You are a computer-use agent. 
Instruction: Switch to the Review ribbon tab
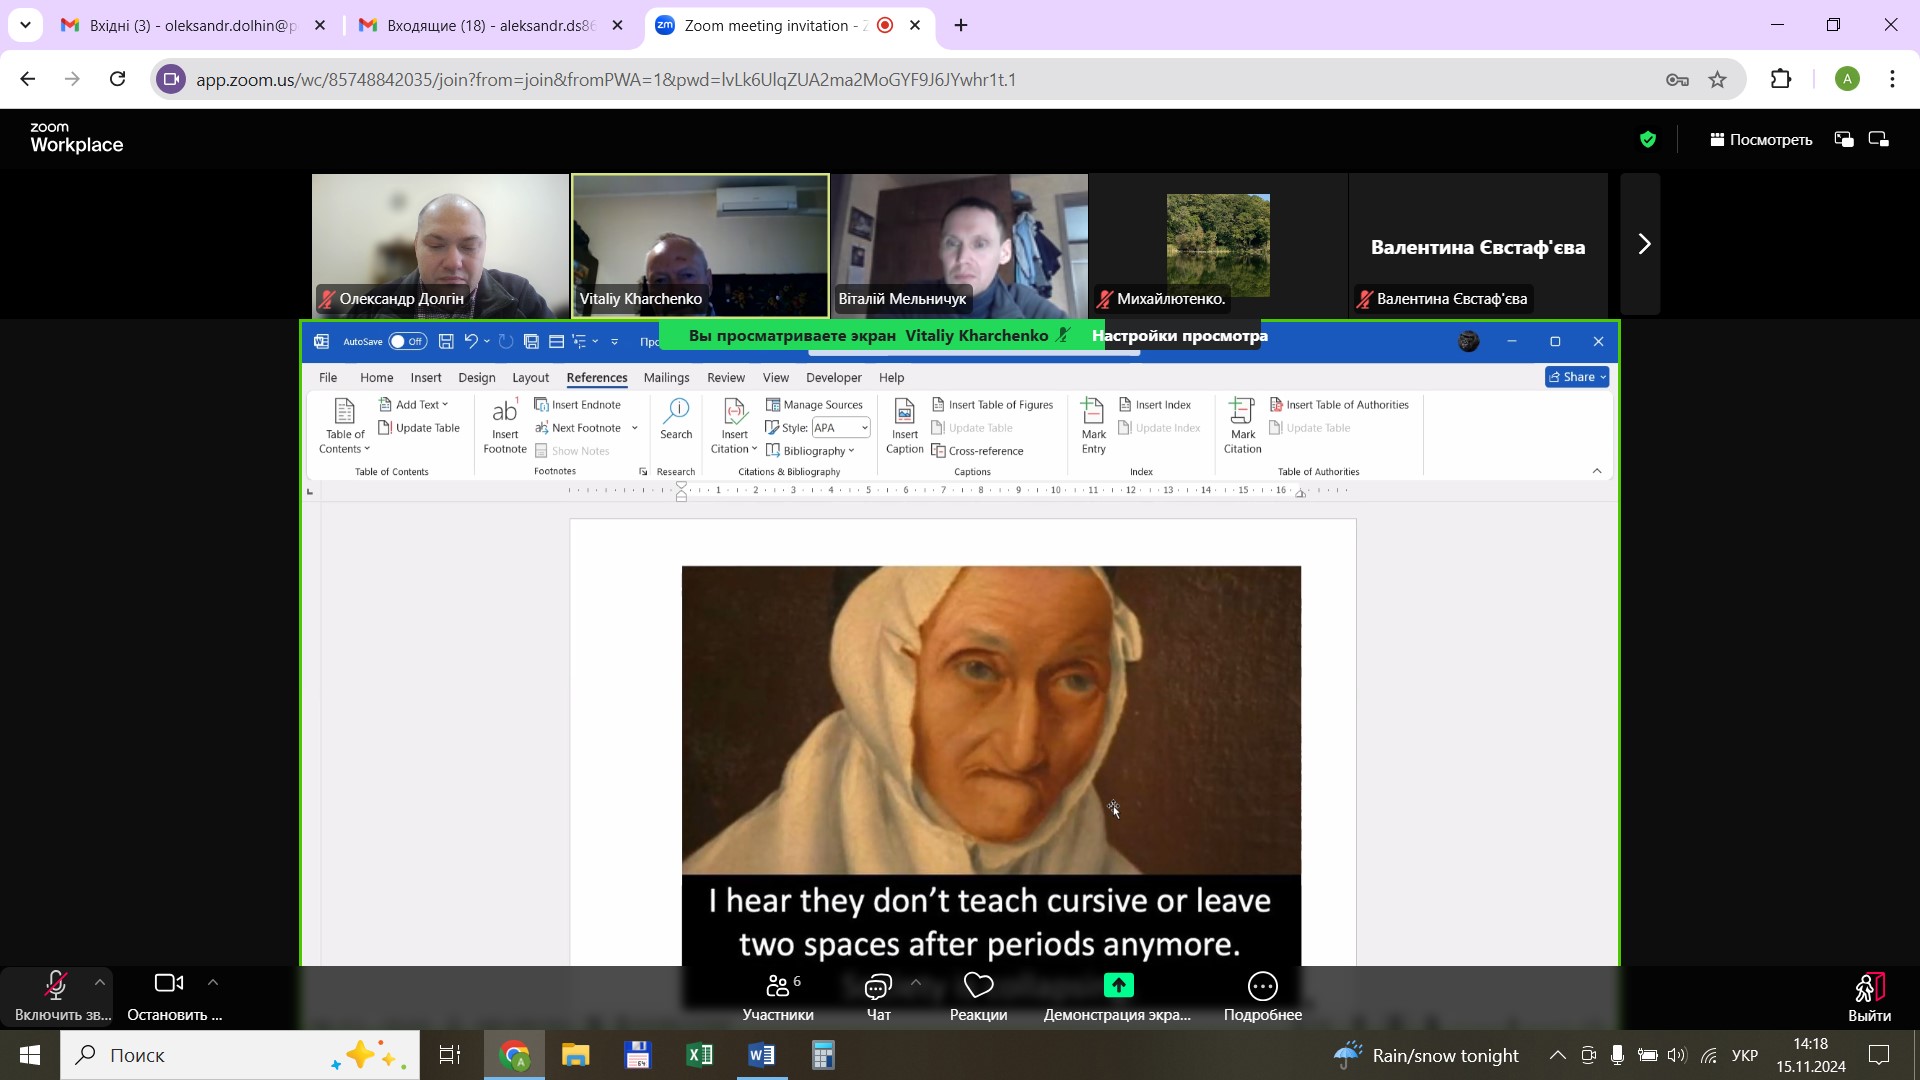tap(726, 378)
